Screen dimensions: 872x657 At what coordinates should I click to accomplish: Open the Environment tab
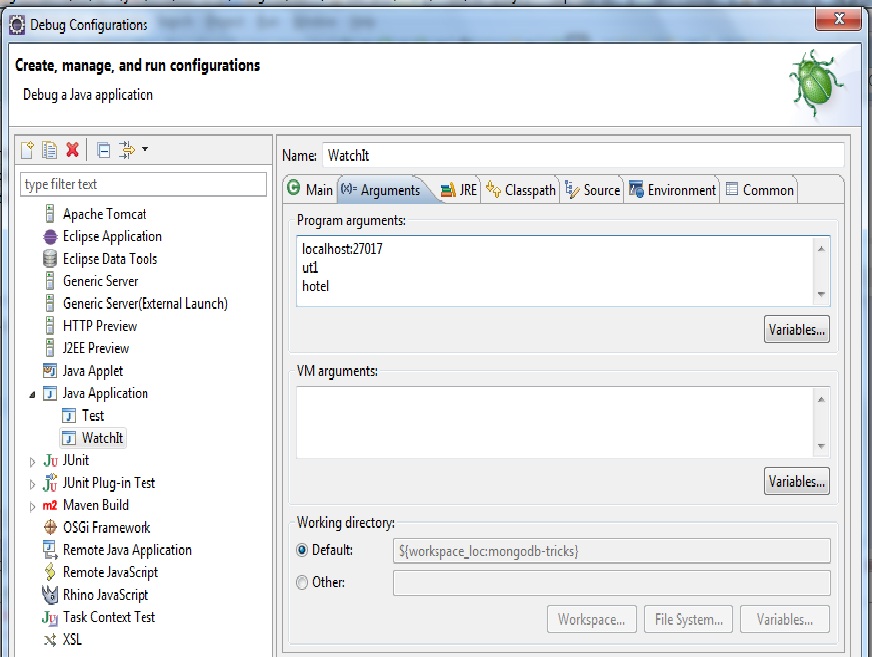click(x=679, y=188)
